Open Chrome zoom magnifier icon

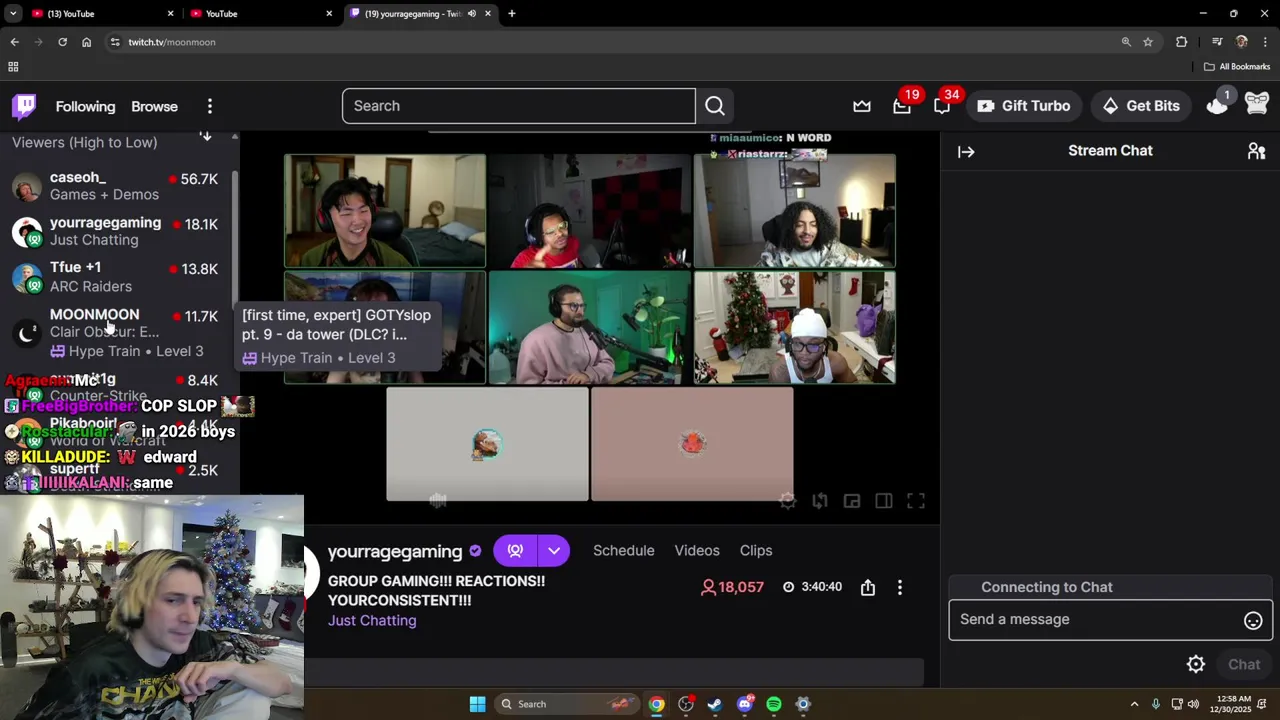(1126, 42)
